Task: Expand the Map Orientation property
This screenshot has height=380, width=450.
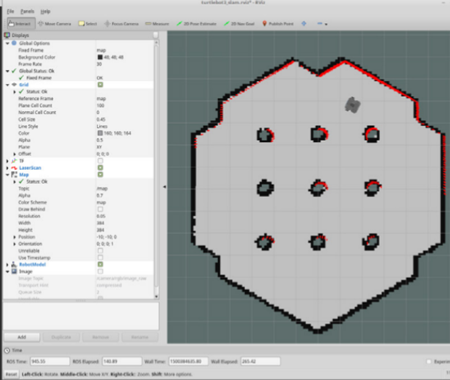Action: click(14, 244)
